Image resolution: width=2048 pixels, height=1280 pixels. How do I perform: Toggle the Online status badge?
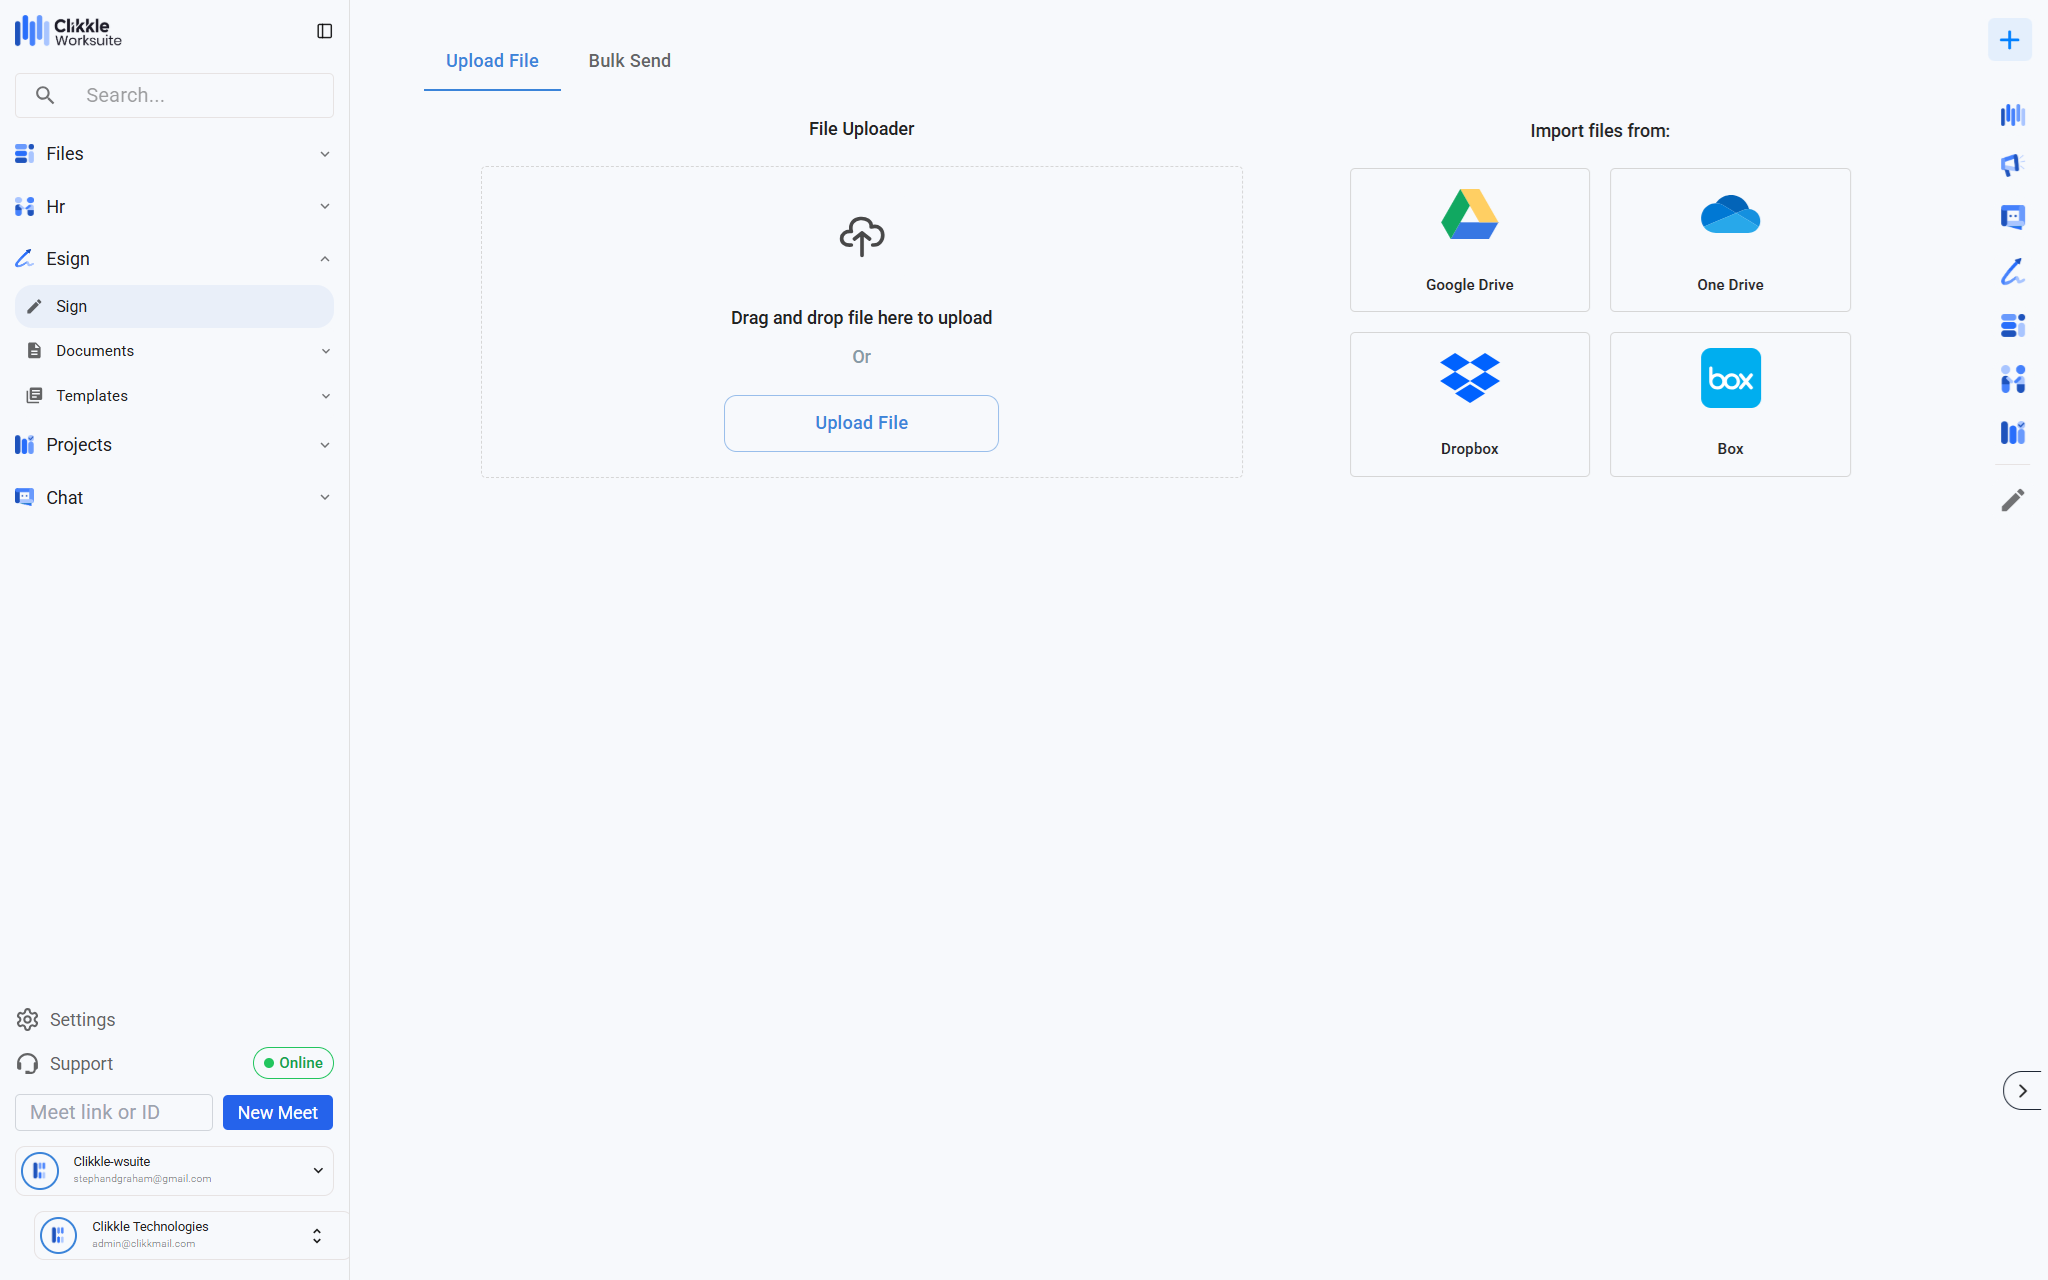[293, 1063]
